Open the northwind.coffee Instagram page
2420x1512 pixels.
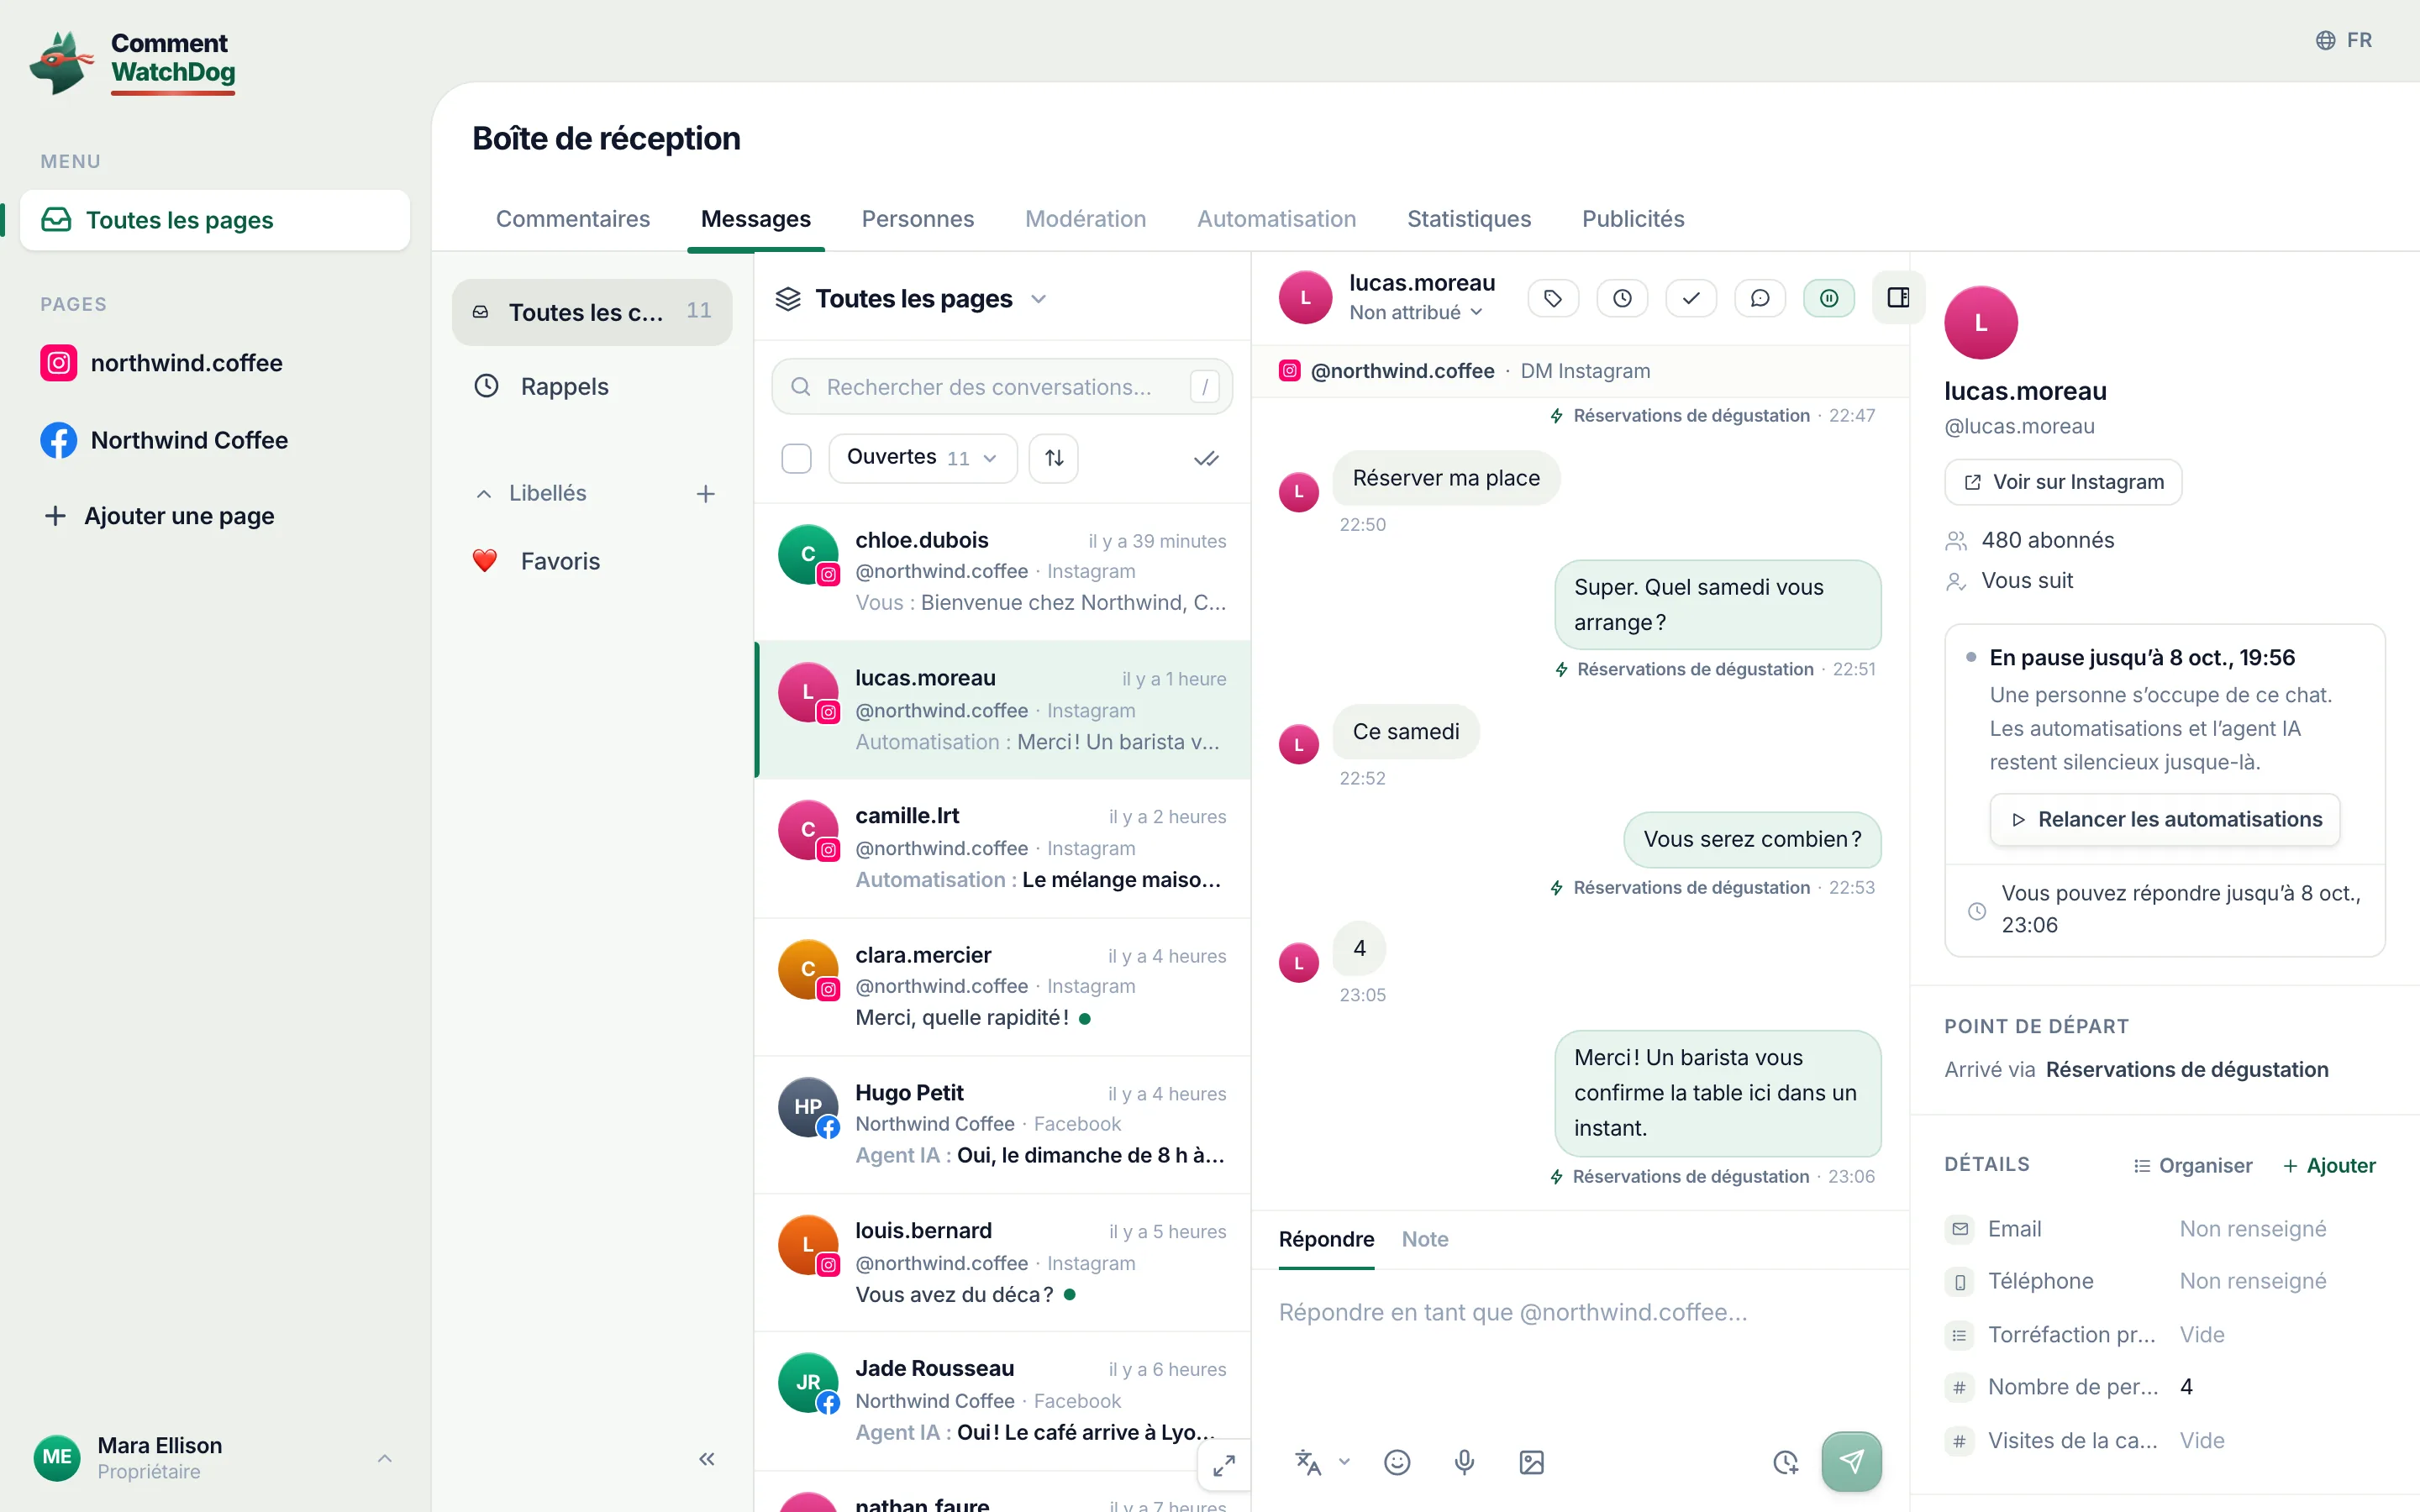pos(215,363)
